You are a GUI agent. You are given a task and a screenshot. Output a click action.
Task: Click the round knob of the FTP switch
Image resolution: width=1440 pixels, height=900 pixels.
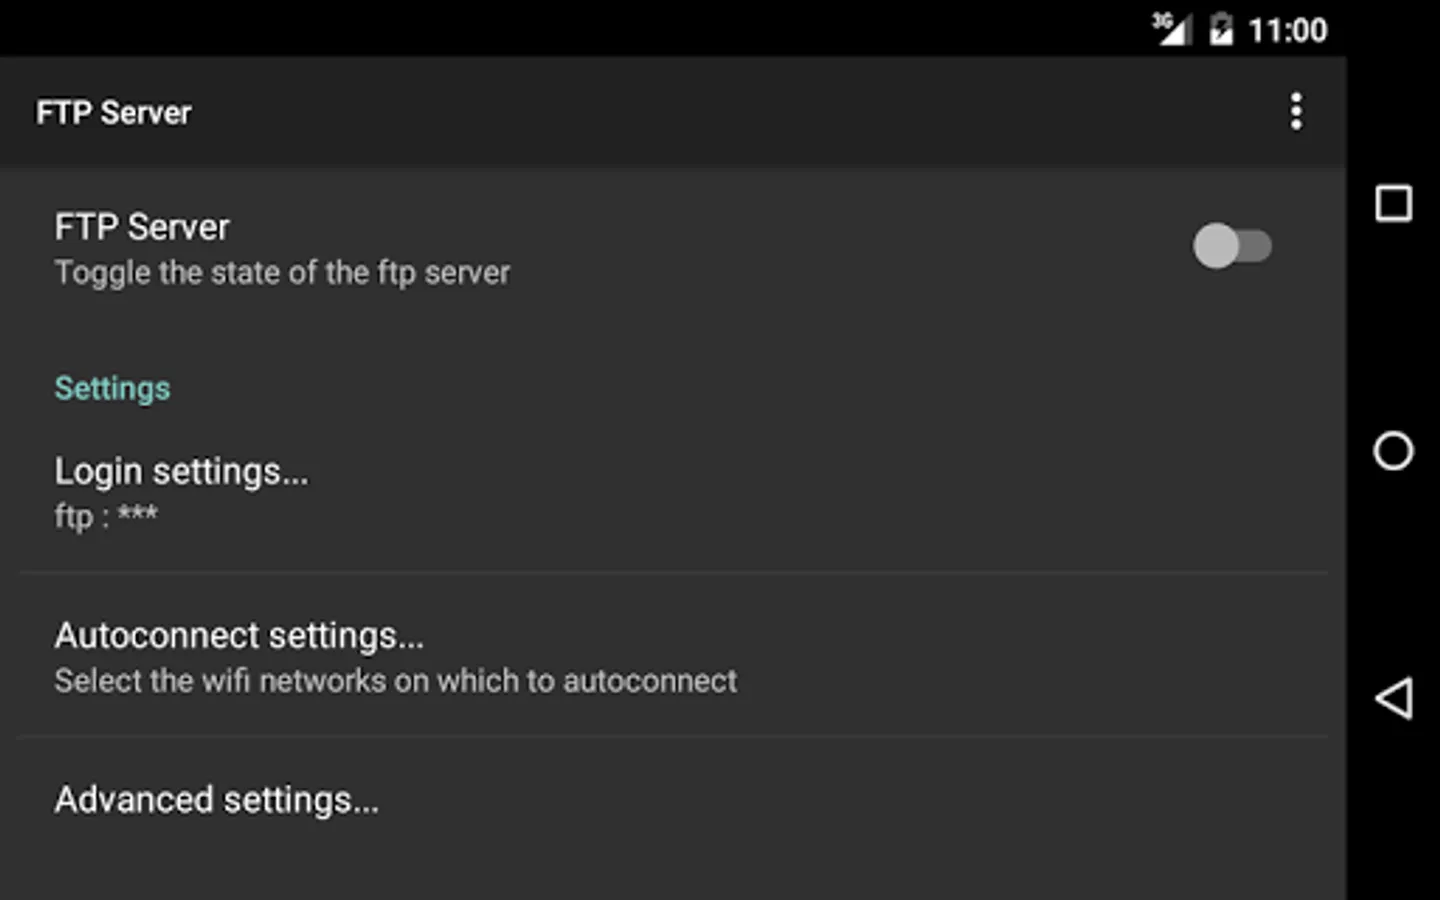[1216, 246]
